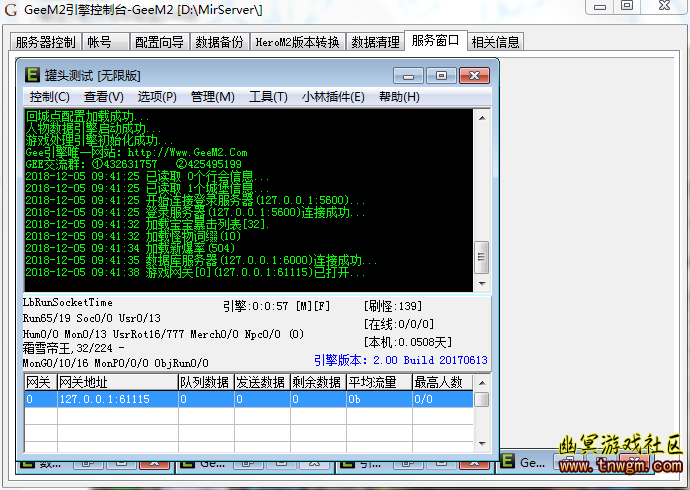Click the log line with http://Www.GeeM2.Com

[136, 153]
